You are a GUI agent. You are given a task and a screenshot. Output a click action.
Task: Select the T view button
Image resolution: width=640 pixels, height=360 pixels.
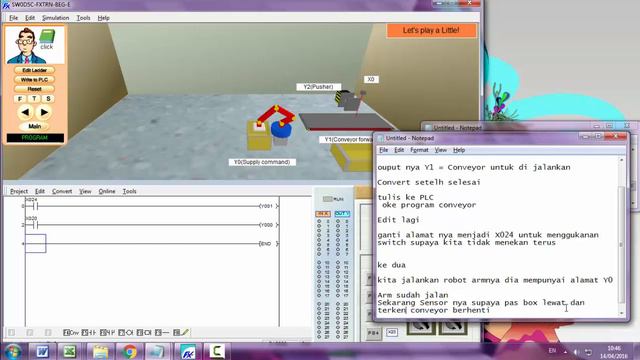coord(34,99)
